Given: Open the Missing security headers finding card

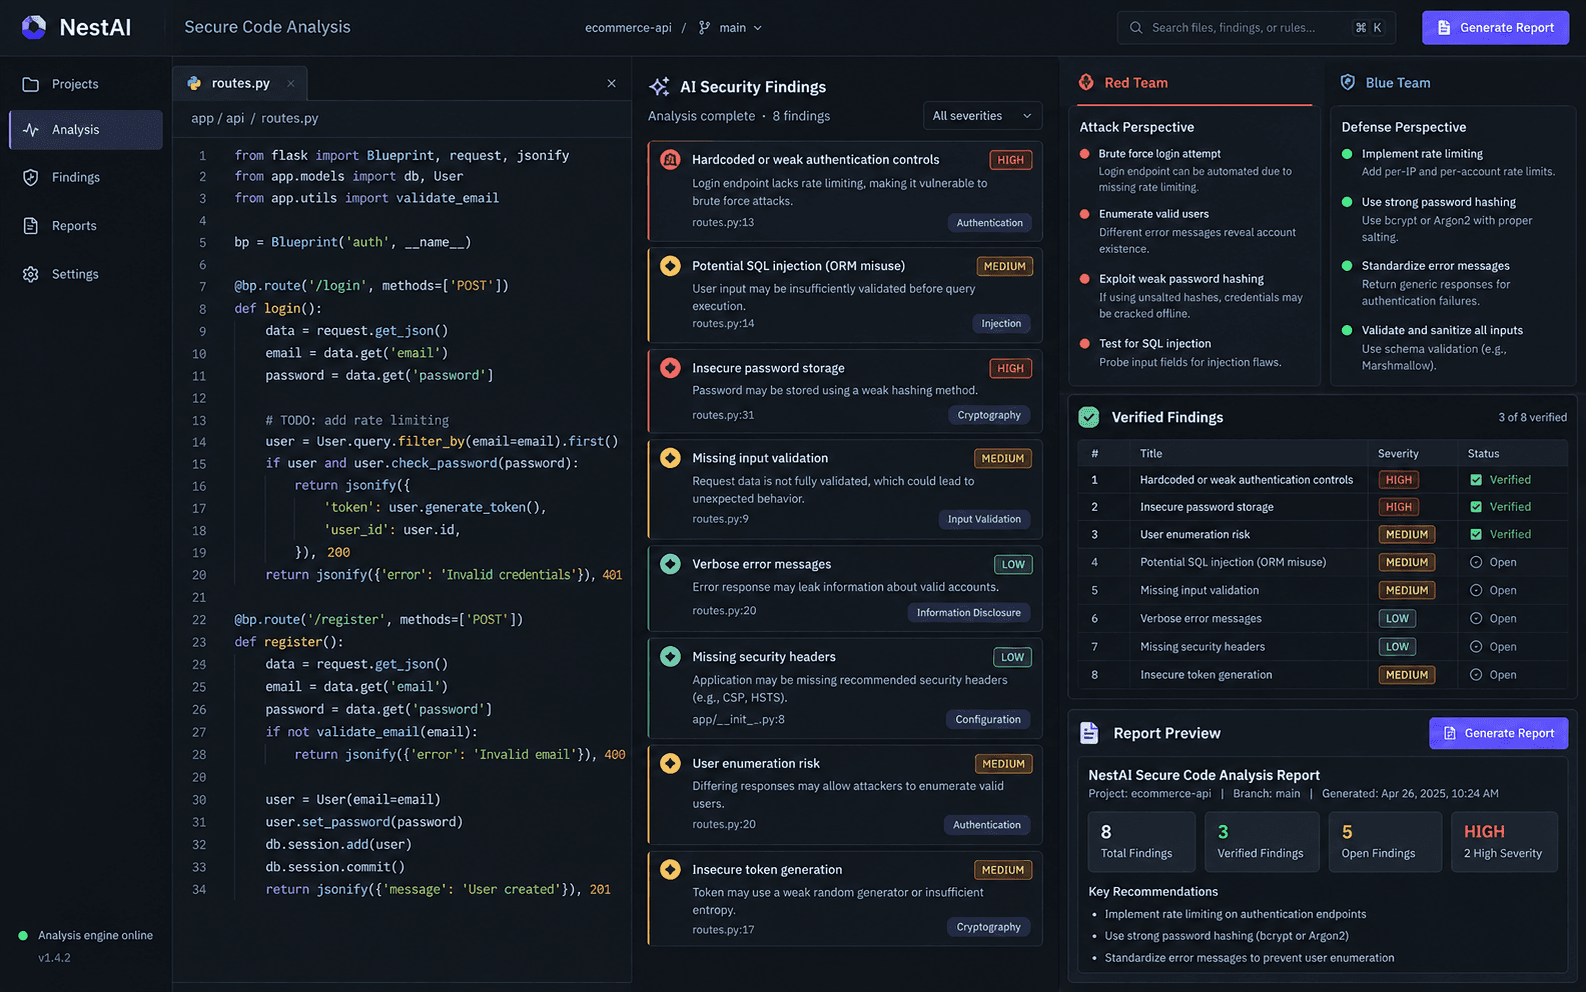Looking at the screenshot, I should click(x=845, y=688).
